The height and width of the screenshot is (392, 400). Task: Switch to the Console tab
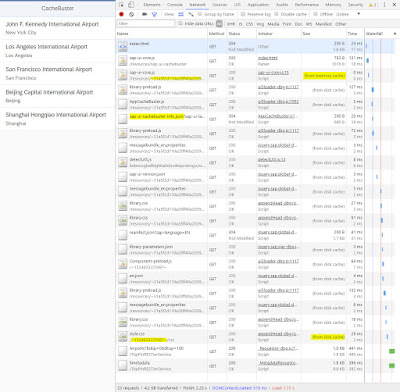coord(175,5)
